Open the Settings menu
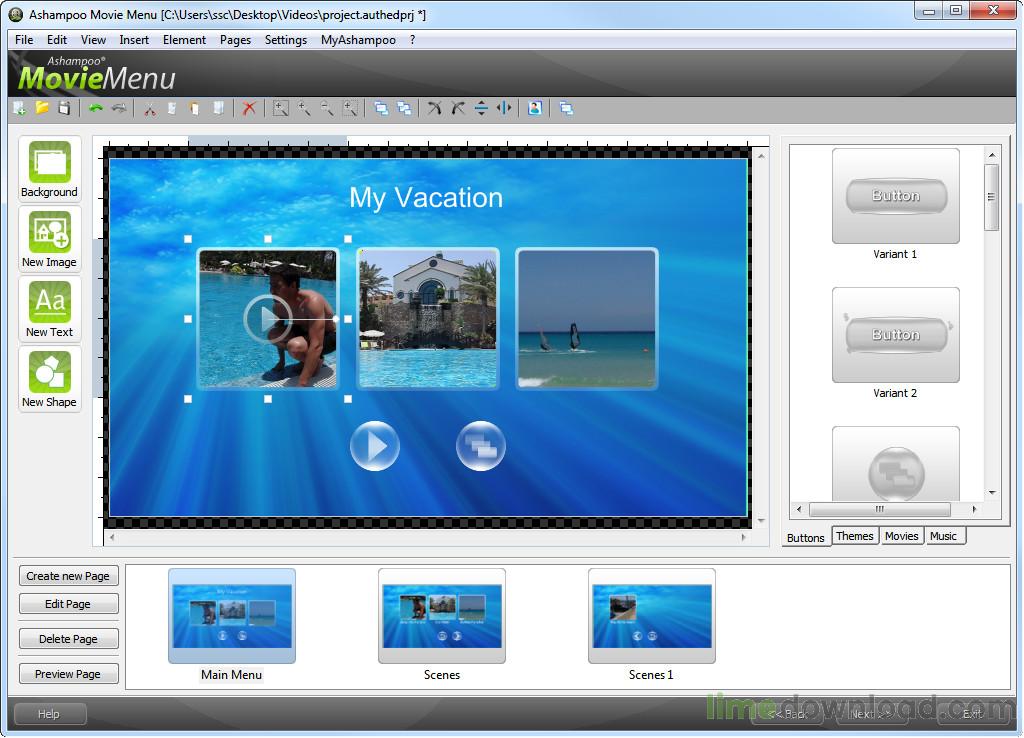1024x738 pixels. pos(285,40)
